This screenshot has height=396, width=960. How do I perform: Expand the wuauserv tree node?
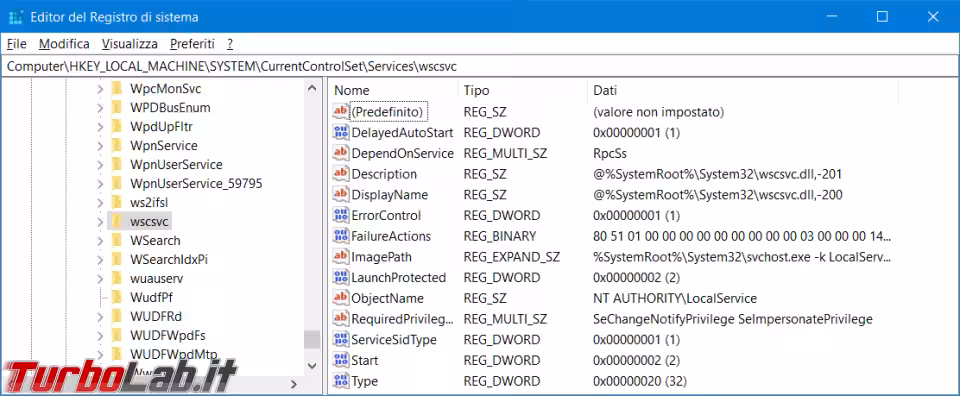[x=100, y=278]
